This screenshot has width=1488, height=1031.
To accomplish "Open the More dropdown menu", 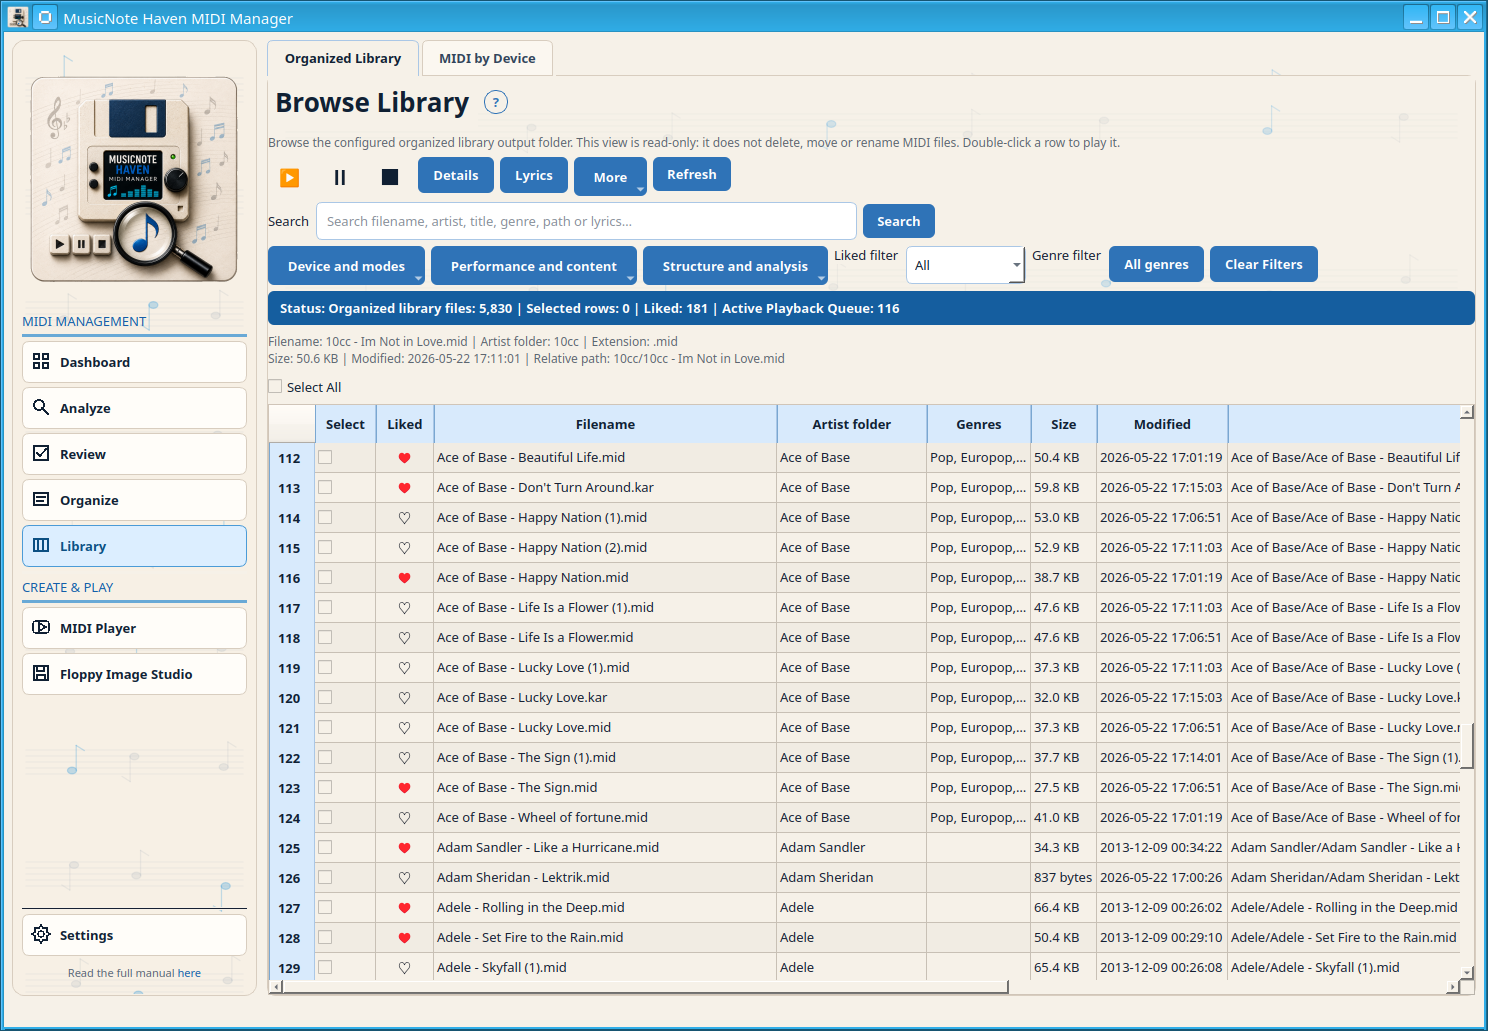I will click(610, 176).
